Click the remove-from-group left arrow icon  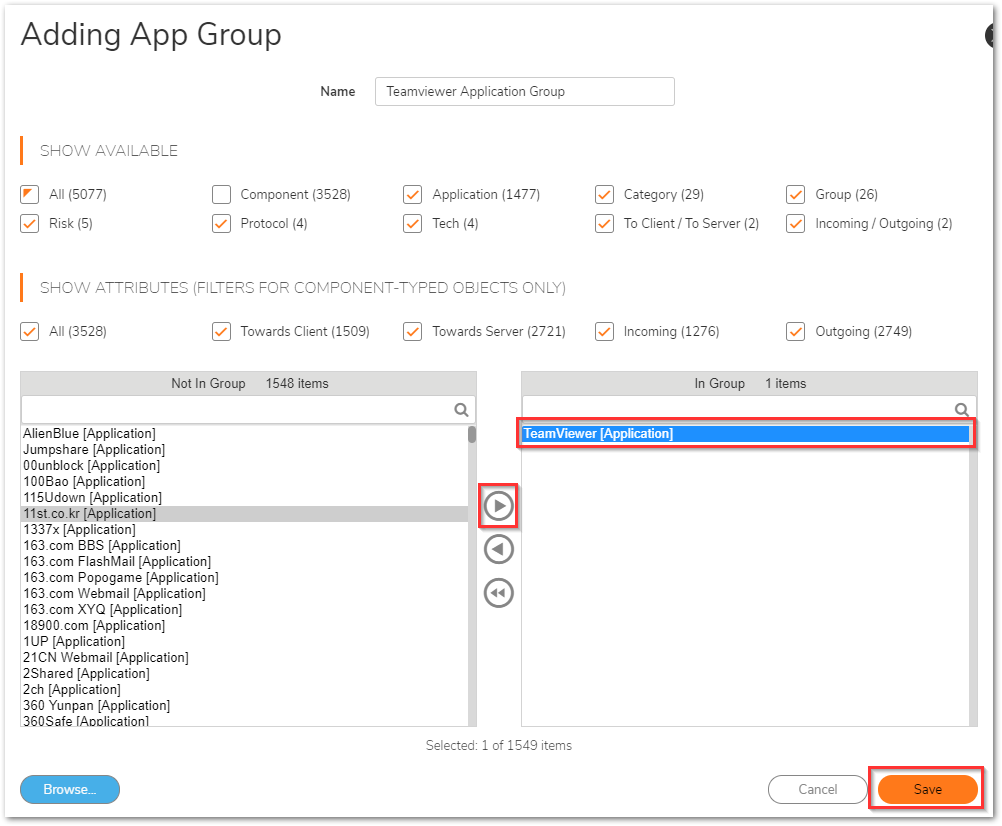point(499,549)
